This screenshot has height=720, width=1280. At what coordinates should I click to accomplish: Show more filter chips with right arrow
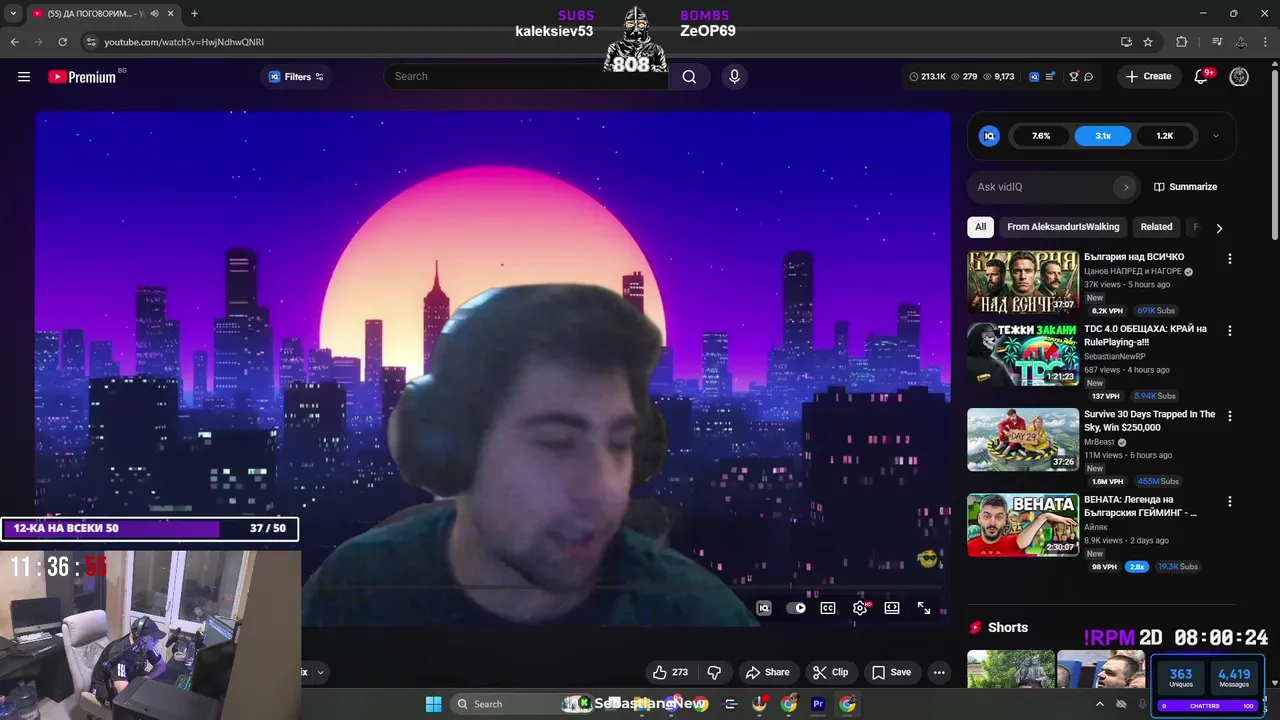pyautogui.click(x=1218, y=228)
